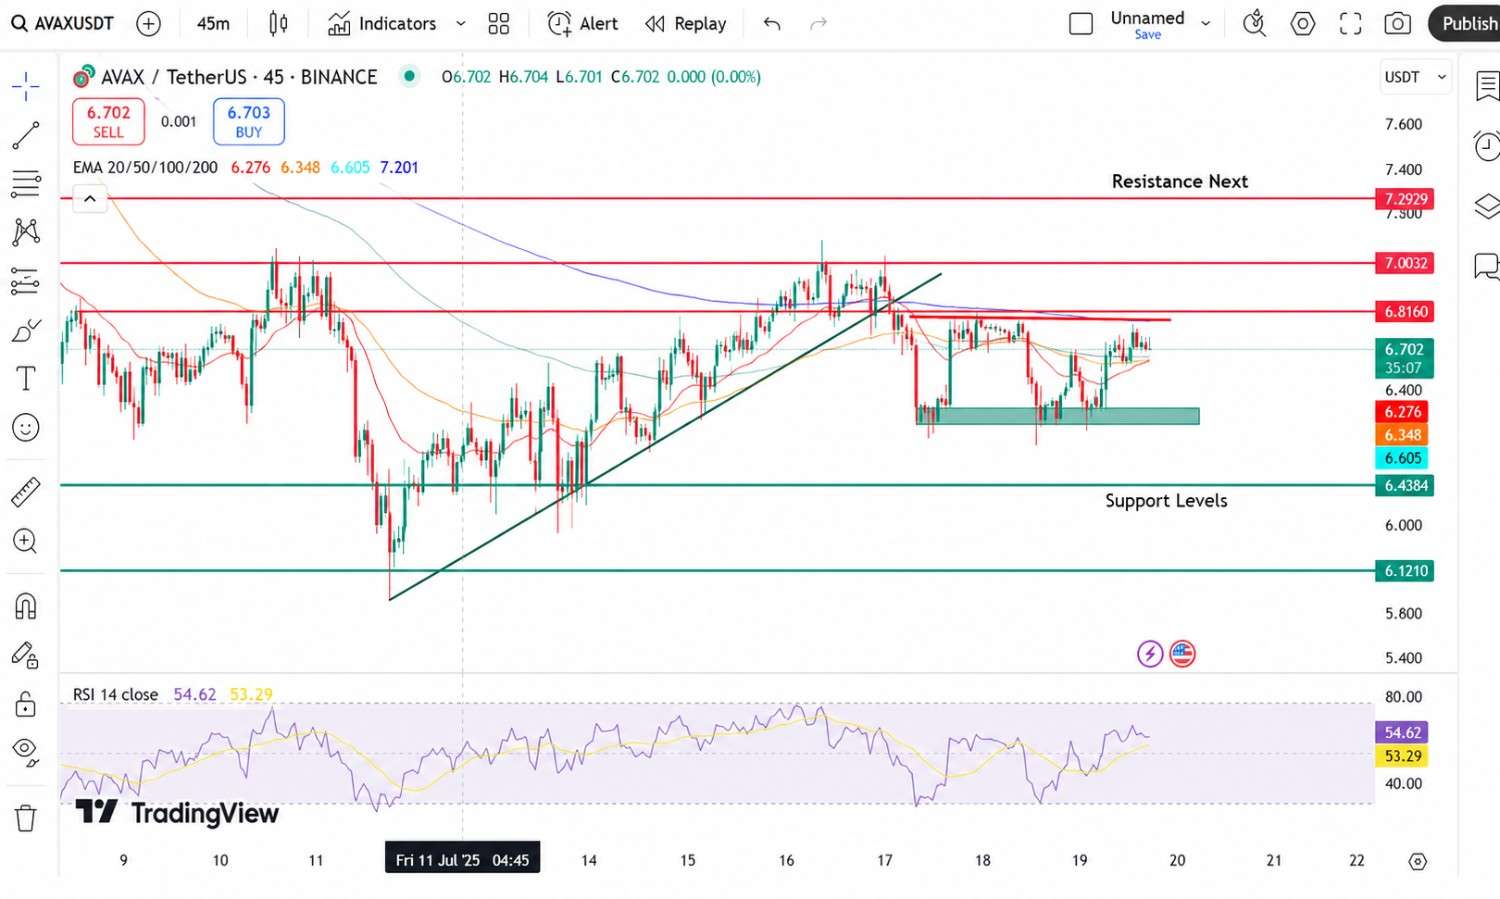The width and height of the screenshot is (1500, 899).
Task: Select the Text tool in left toolbar
Action: (26, 378)
